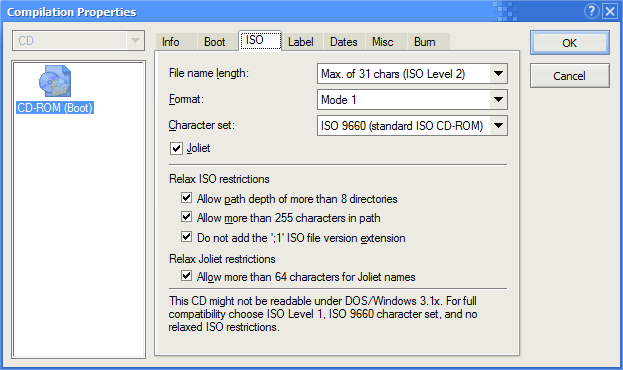
Task: Uncheck Allow path depth of more than 8 directories
Action: pyautogui.click(x=186, y=198)
